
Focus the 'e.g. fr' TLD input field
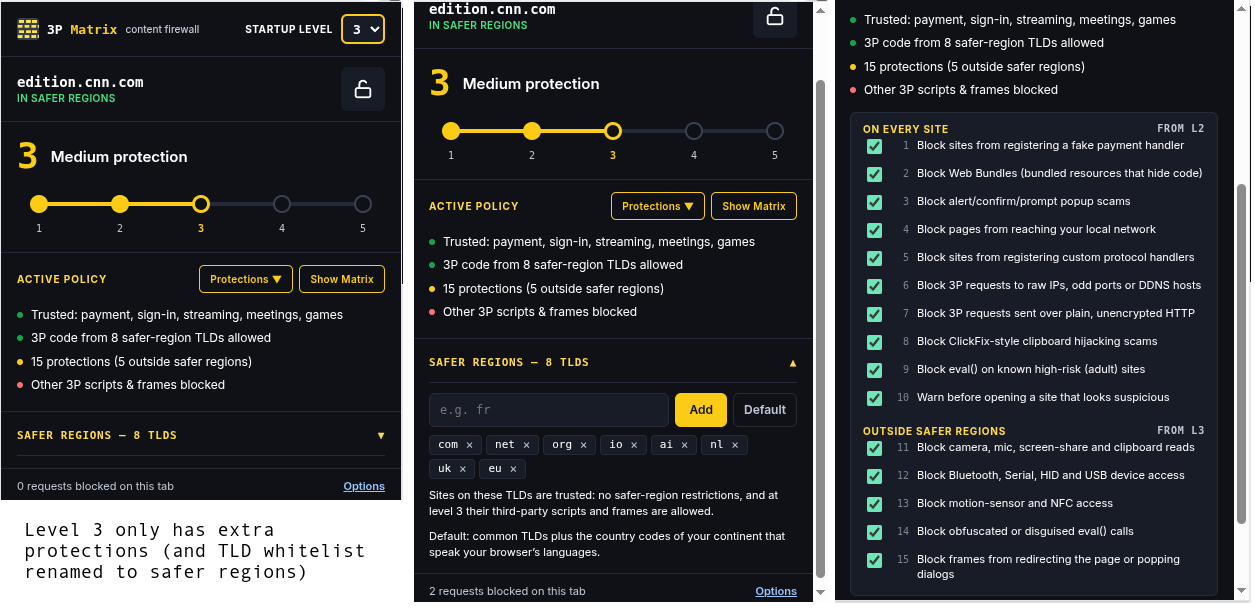pos(549,410)
